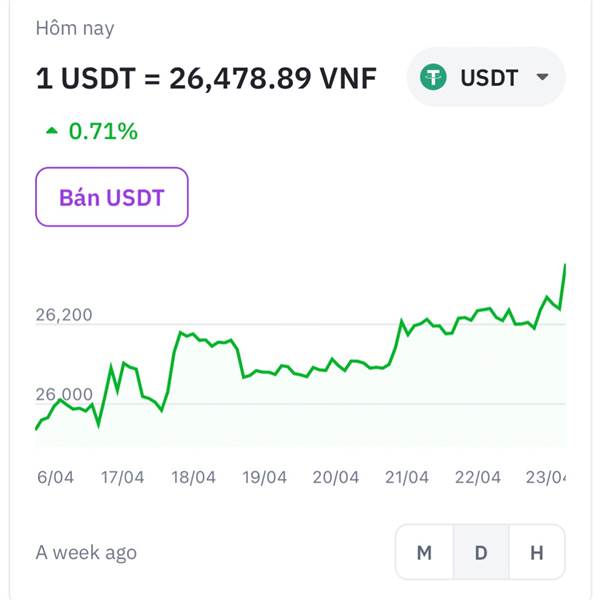Click the 1 USDT exchange rate text

coord(206,78)
